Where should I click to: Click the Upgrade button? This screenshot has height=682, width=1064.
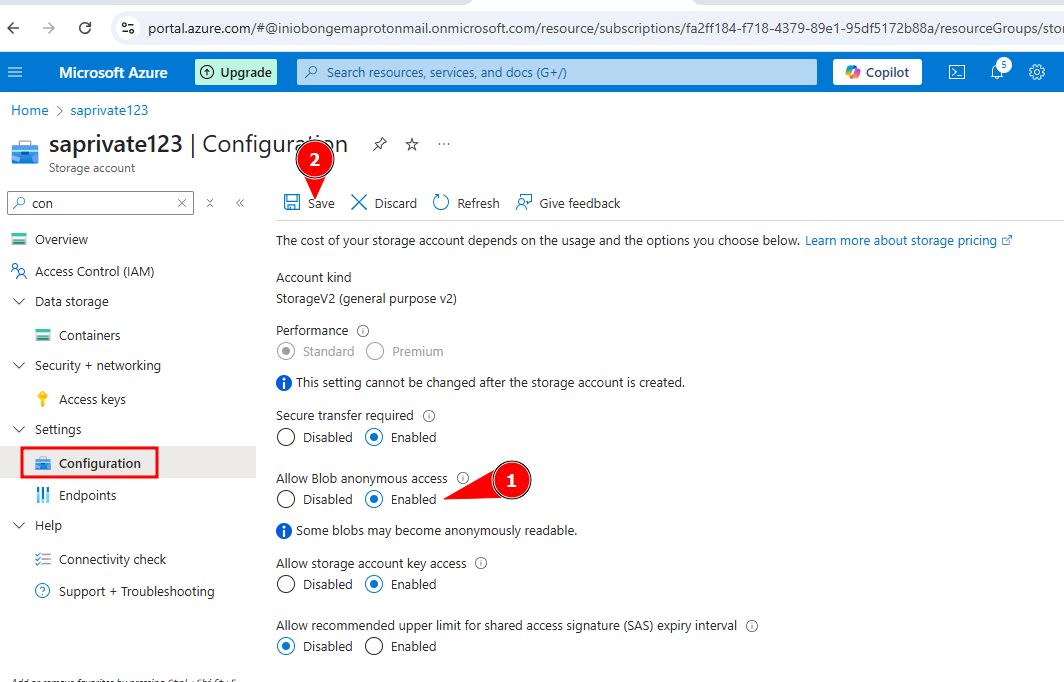(x=236, y=72)
